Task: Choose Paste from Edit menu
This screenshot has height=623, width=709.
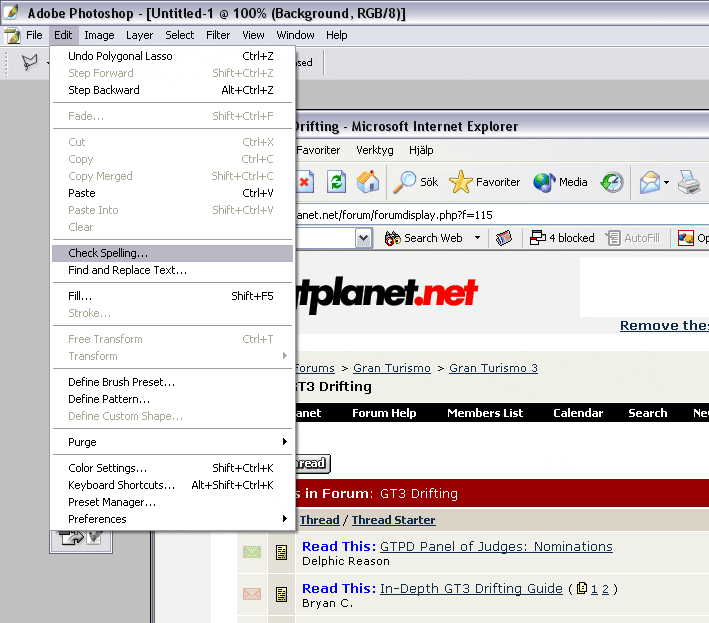Action: (x=172, y=193)
